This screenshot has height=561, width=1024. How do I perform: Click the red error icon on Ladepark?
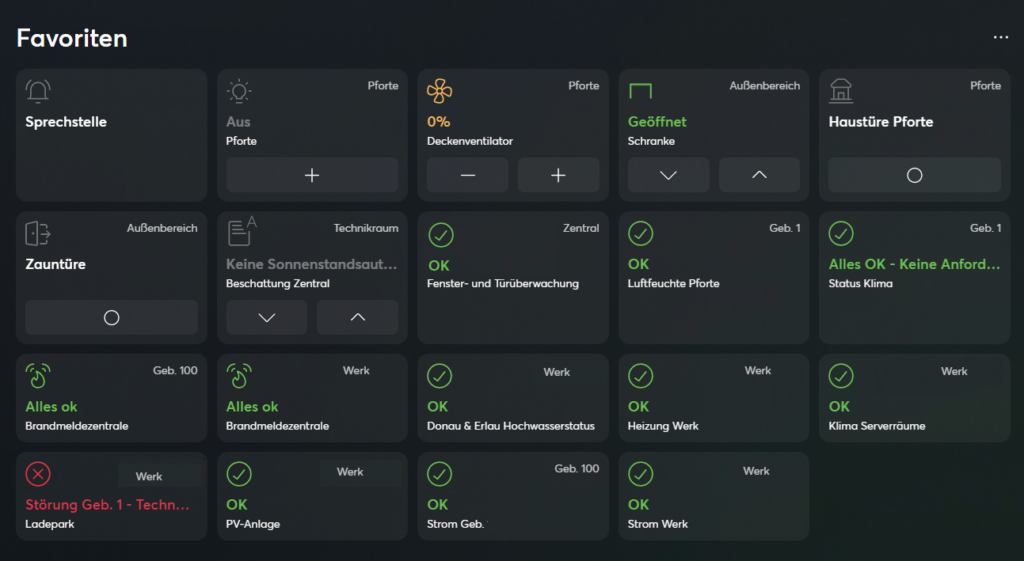tap(38, 474)
